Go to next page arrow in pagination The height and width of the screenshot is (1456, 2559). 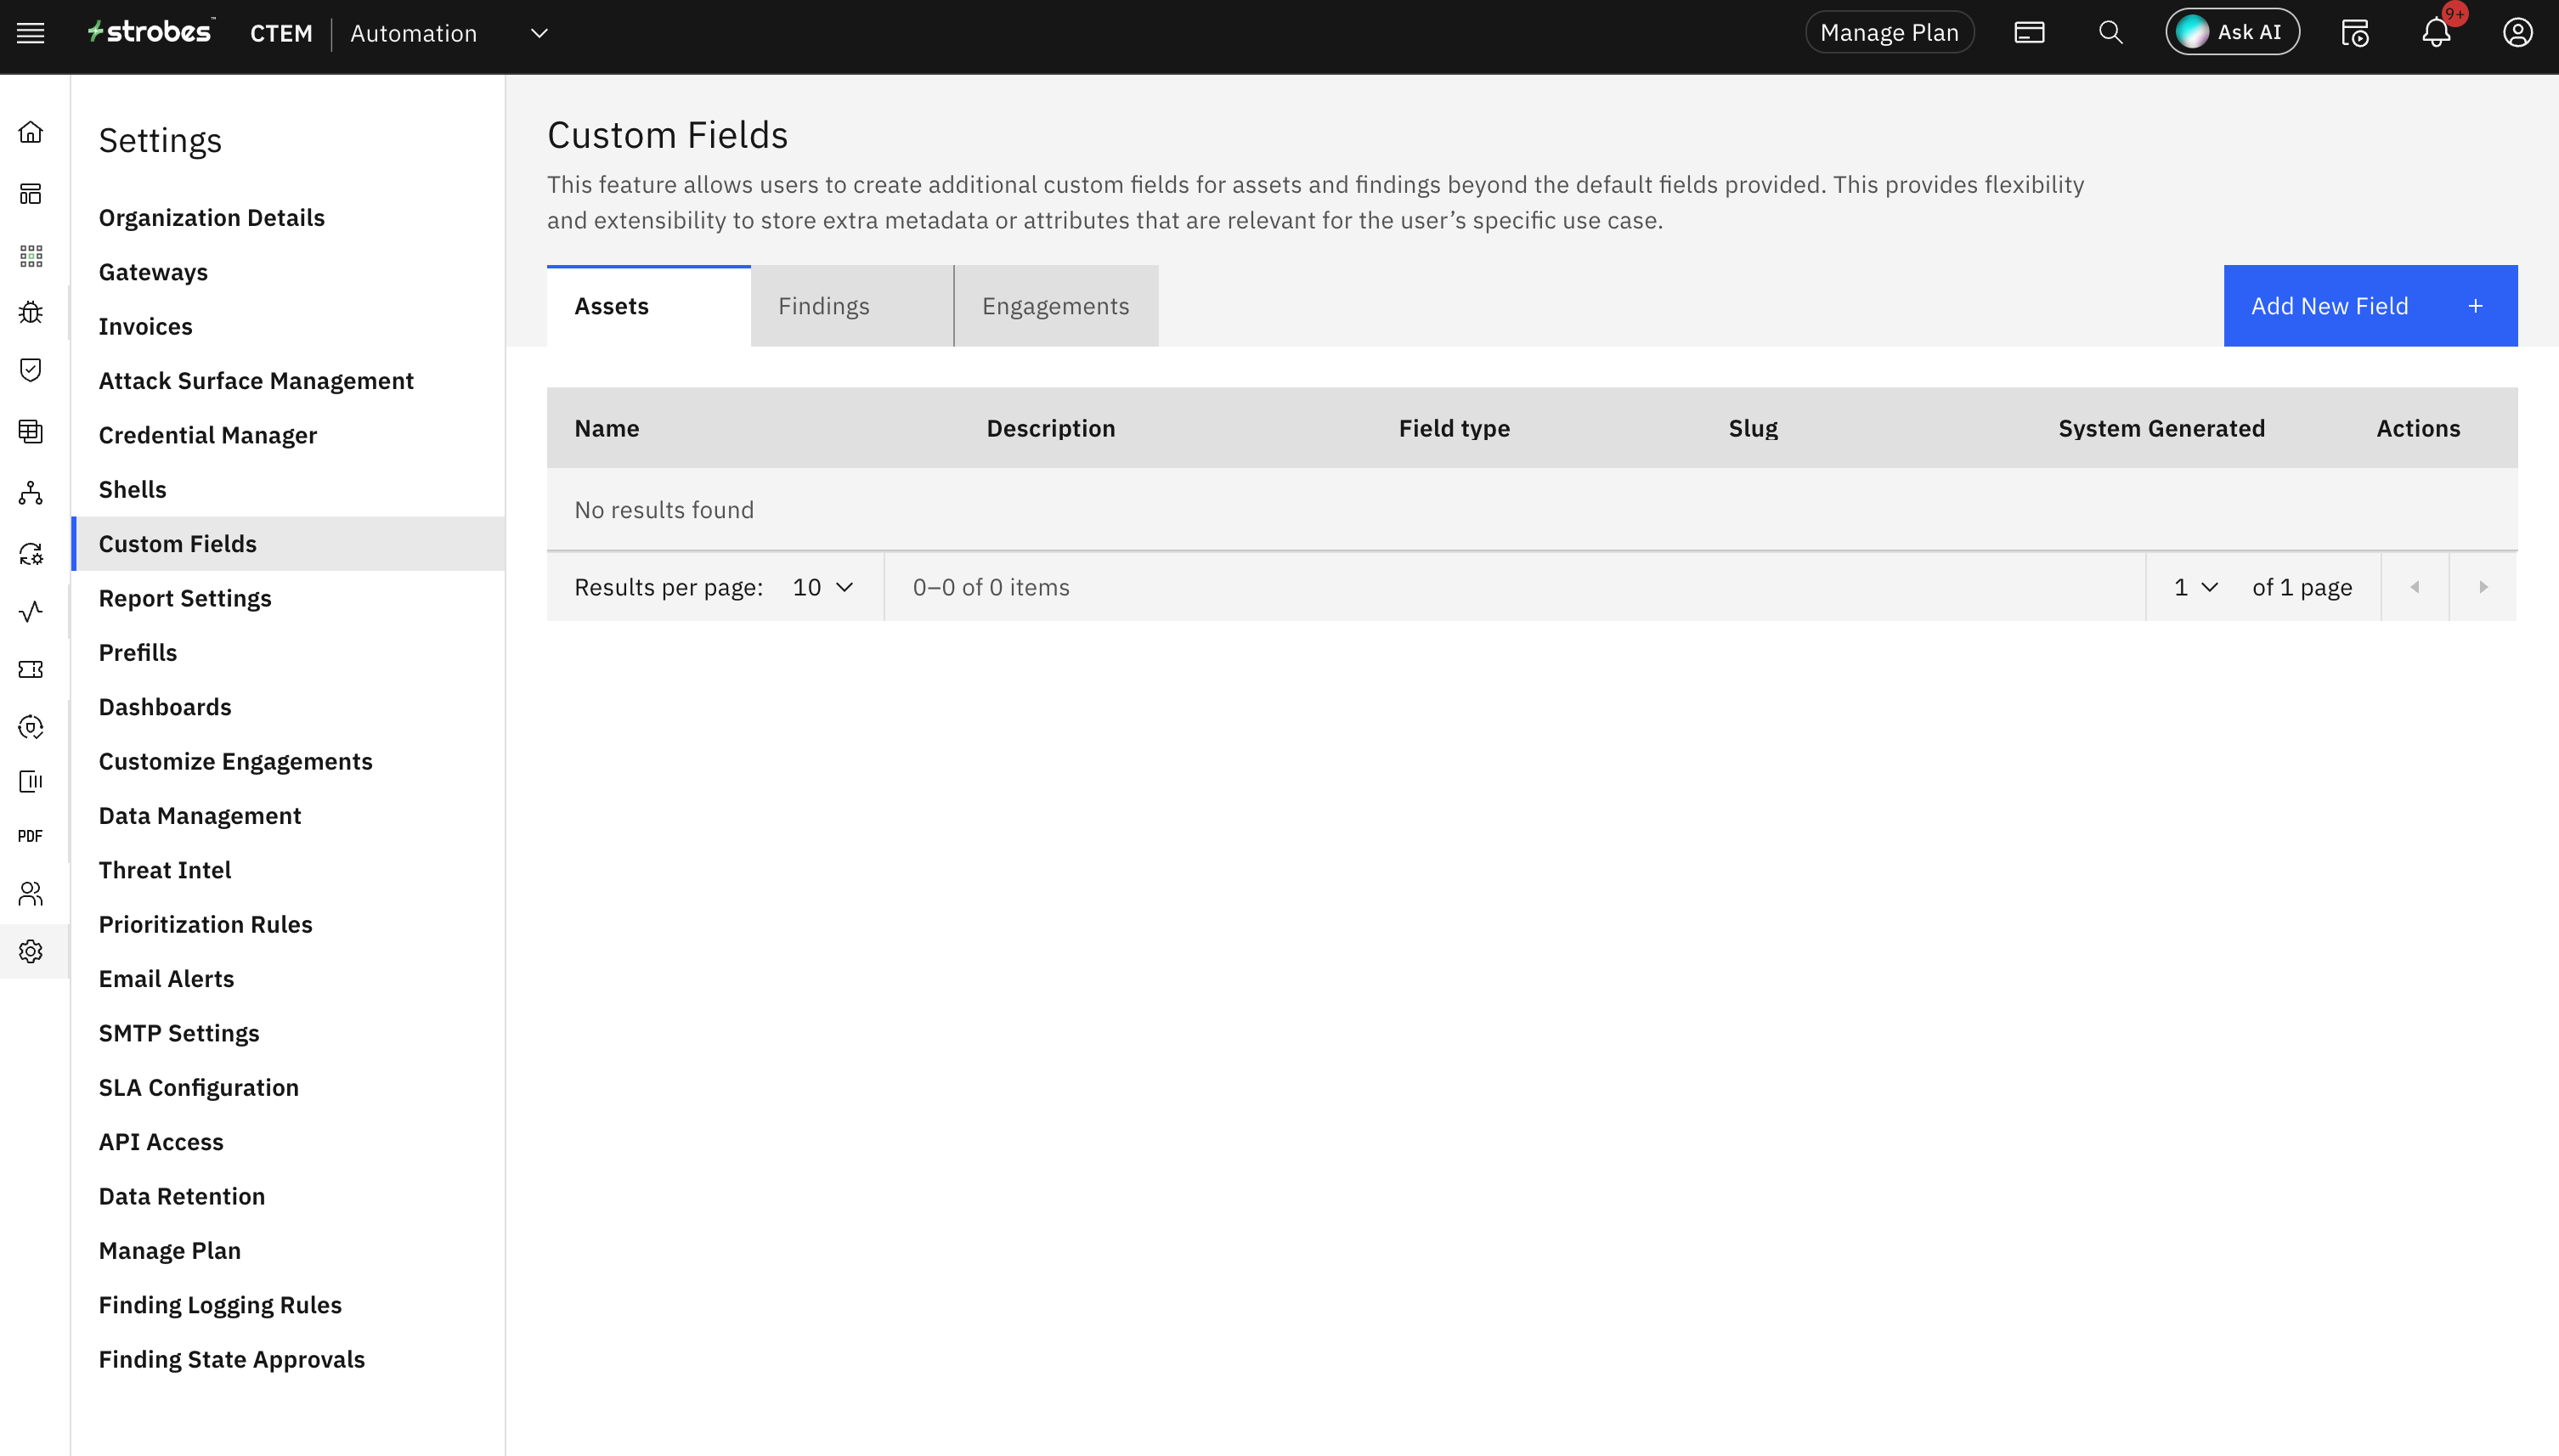click(x=2482, y=587)
